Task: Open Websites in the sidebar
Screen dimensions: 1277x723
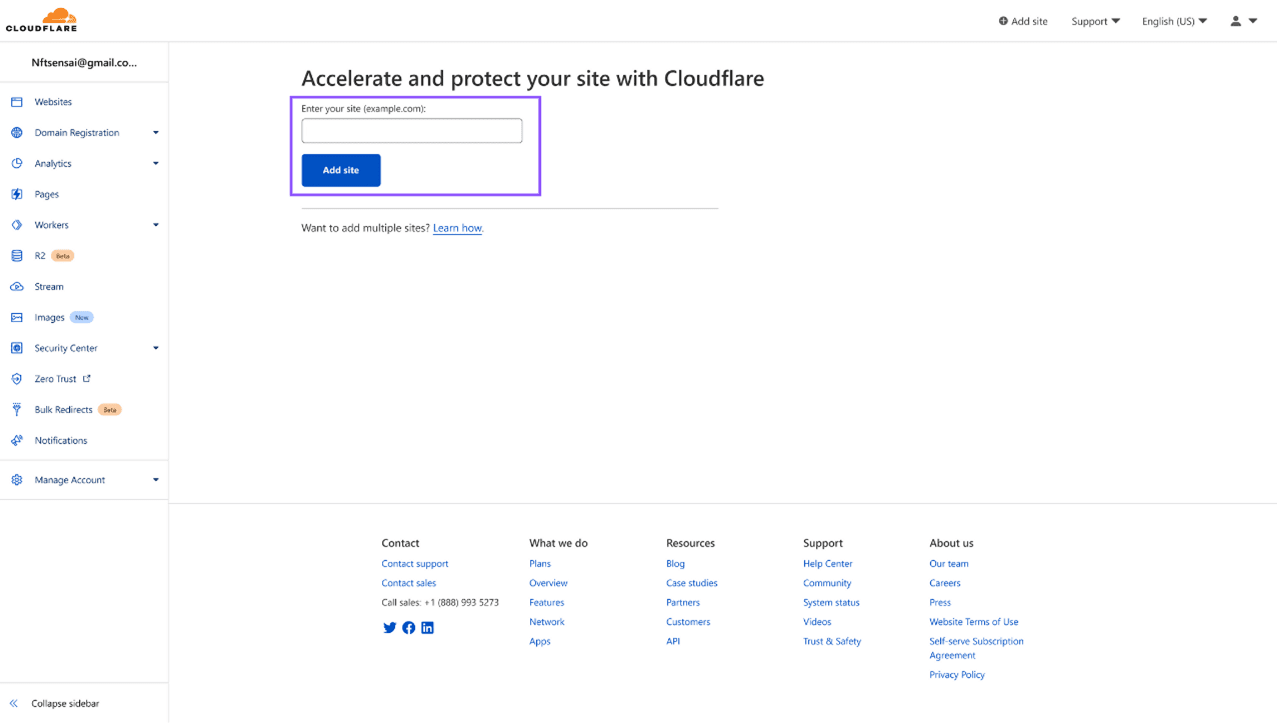Action: pos(53,102)
